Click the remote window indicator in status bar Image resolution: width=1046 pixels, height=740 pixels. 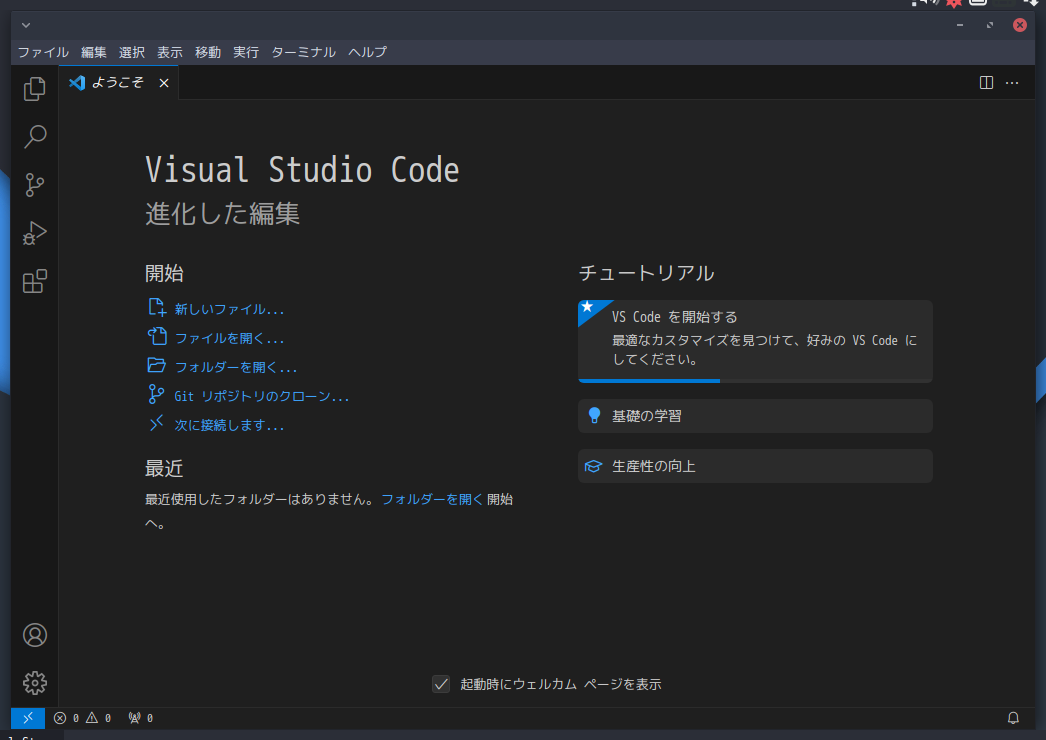tap(28, 718)
